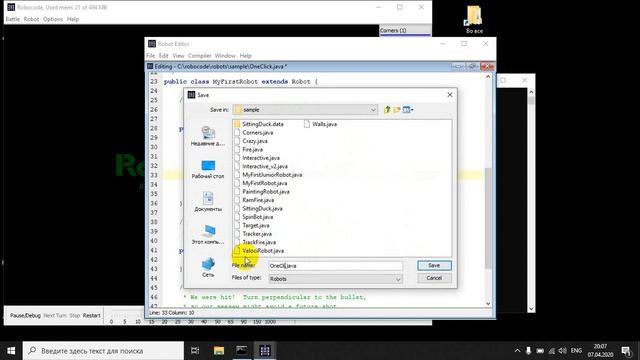Expand the Save in folder dropdown
This screenshot has width=640, height=360.
point(373,110)
